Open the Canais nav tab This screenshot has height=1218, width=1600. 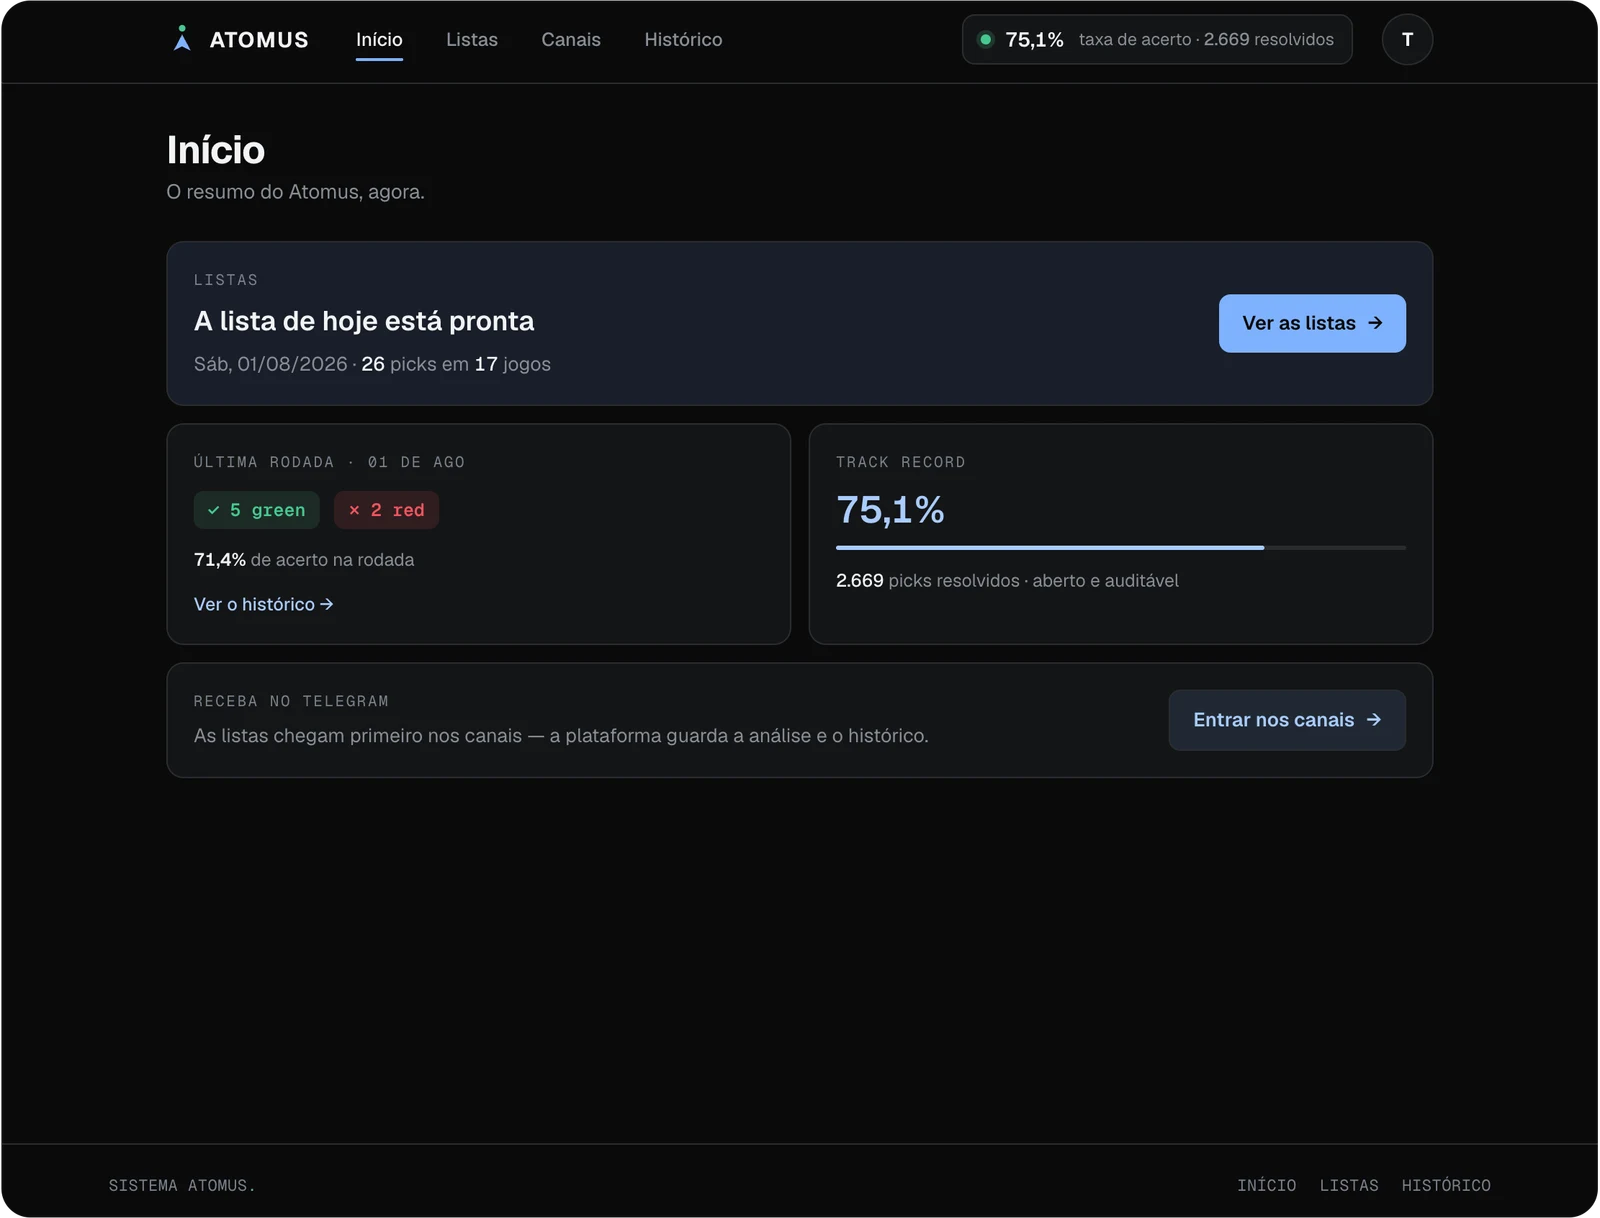click(571, 40)
